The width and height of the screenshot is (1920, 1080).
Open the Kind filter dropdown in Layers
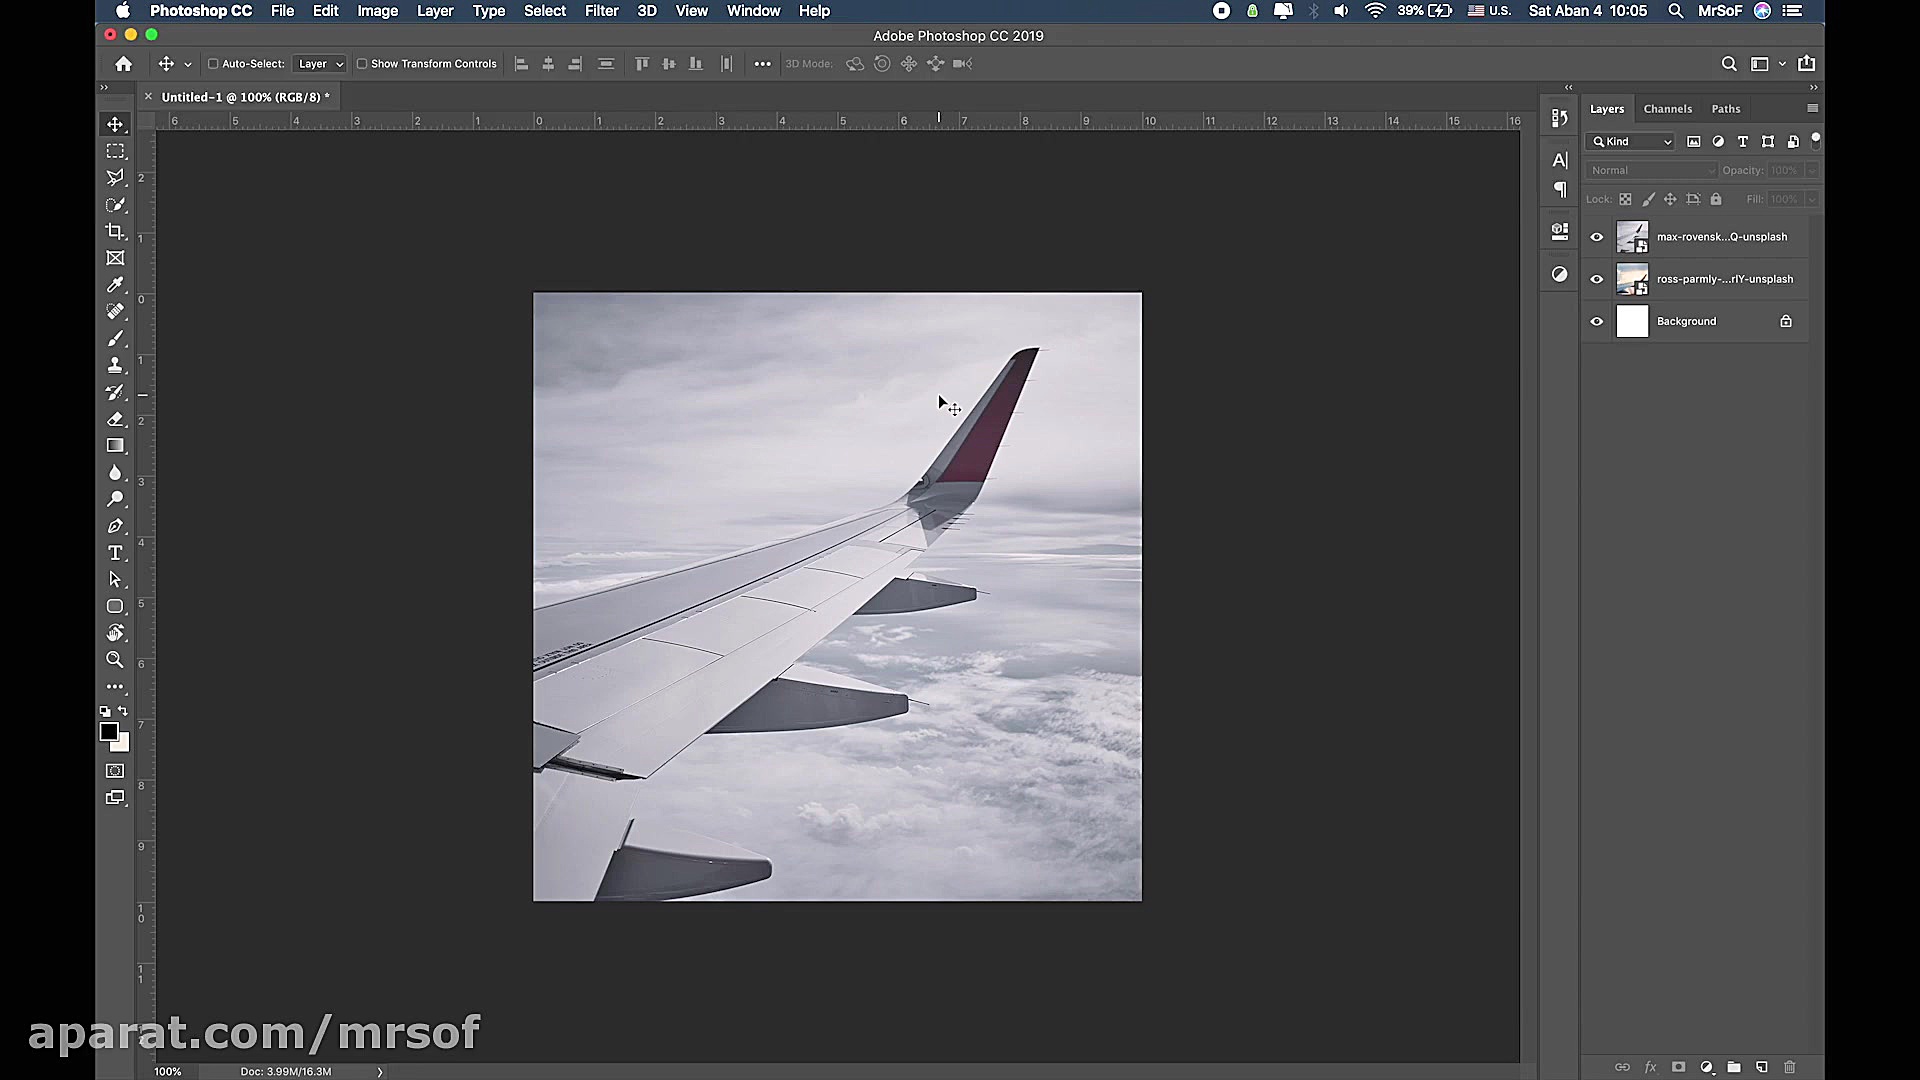tap(1632, 142)
